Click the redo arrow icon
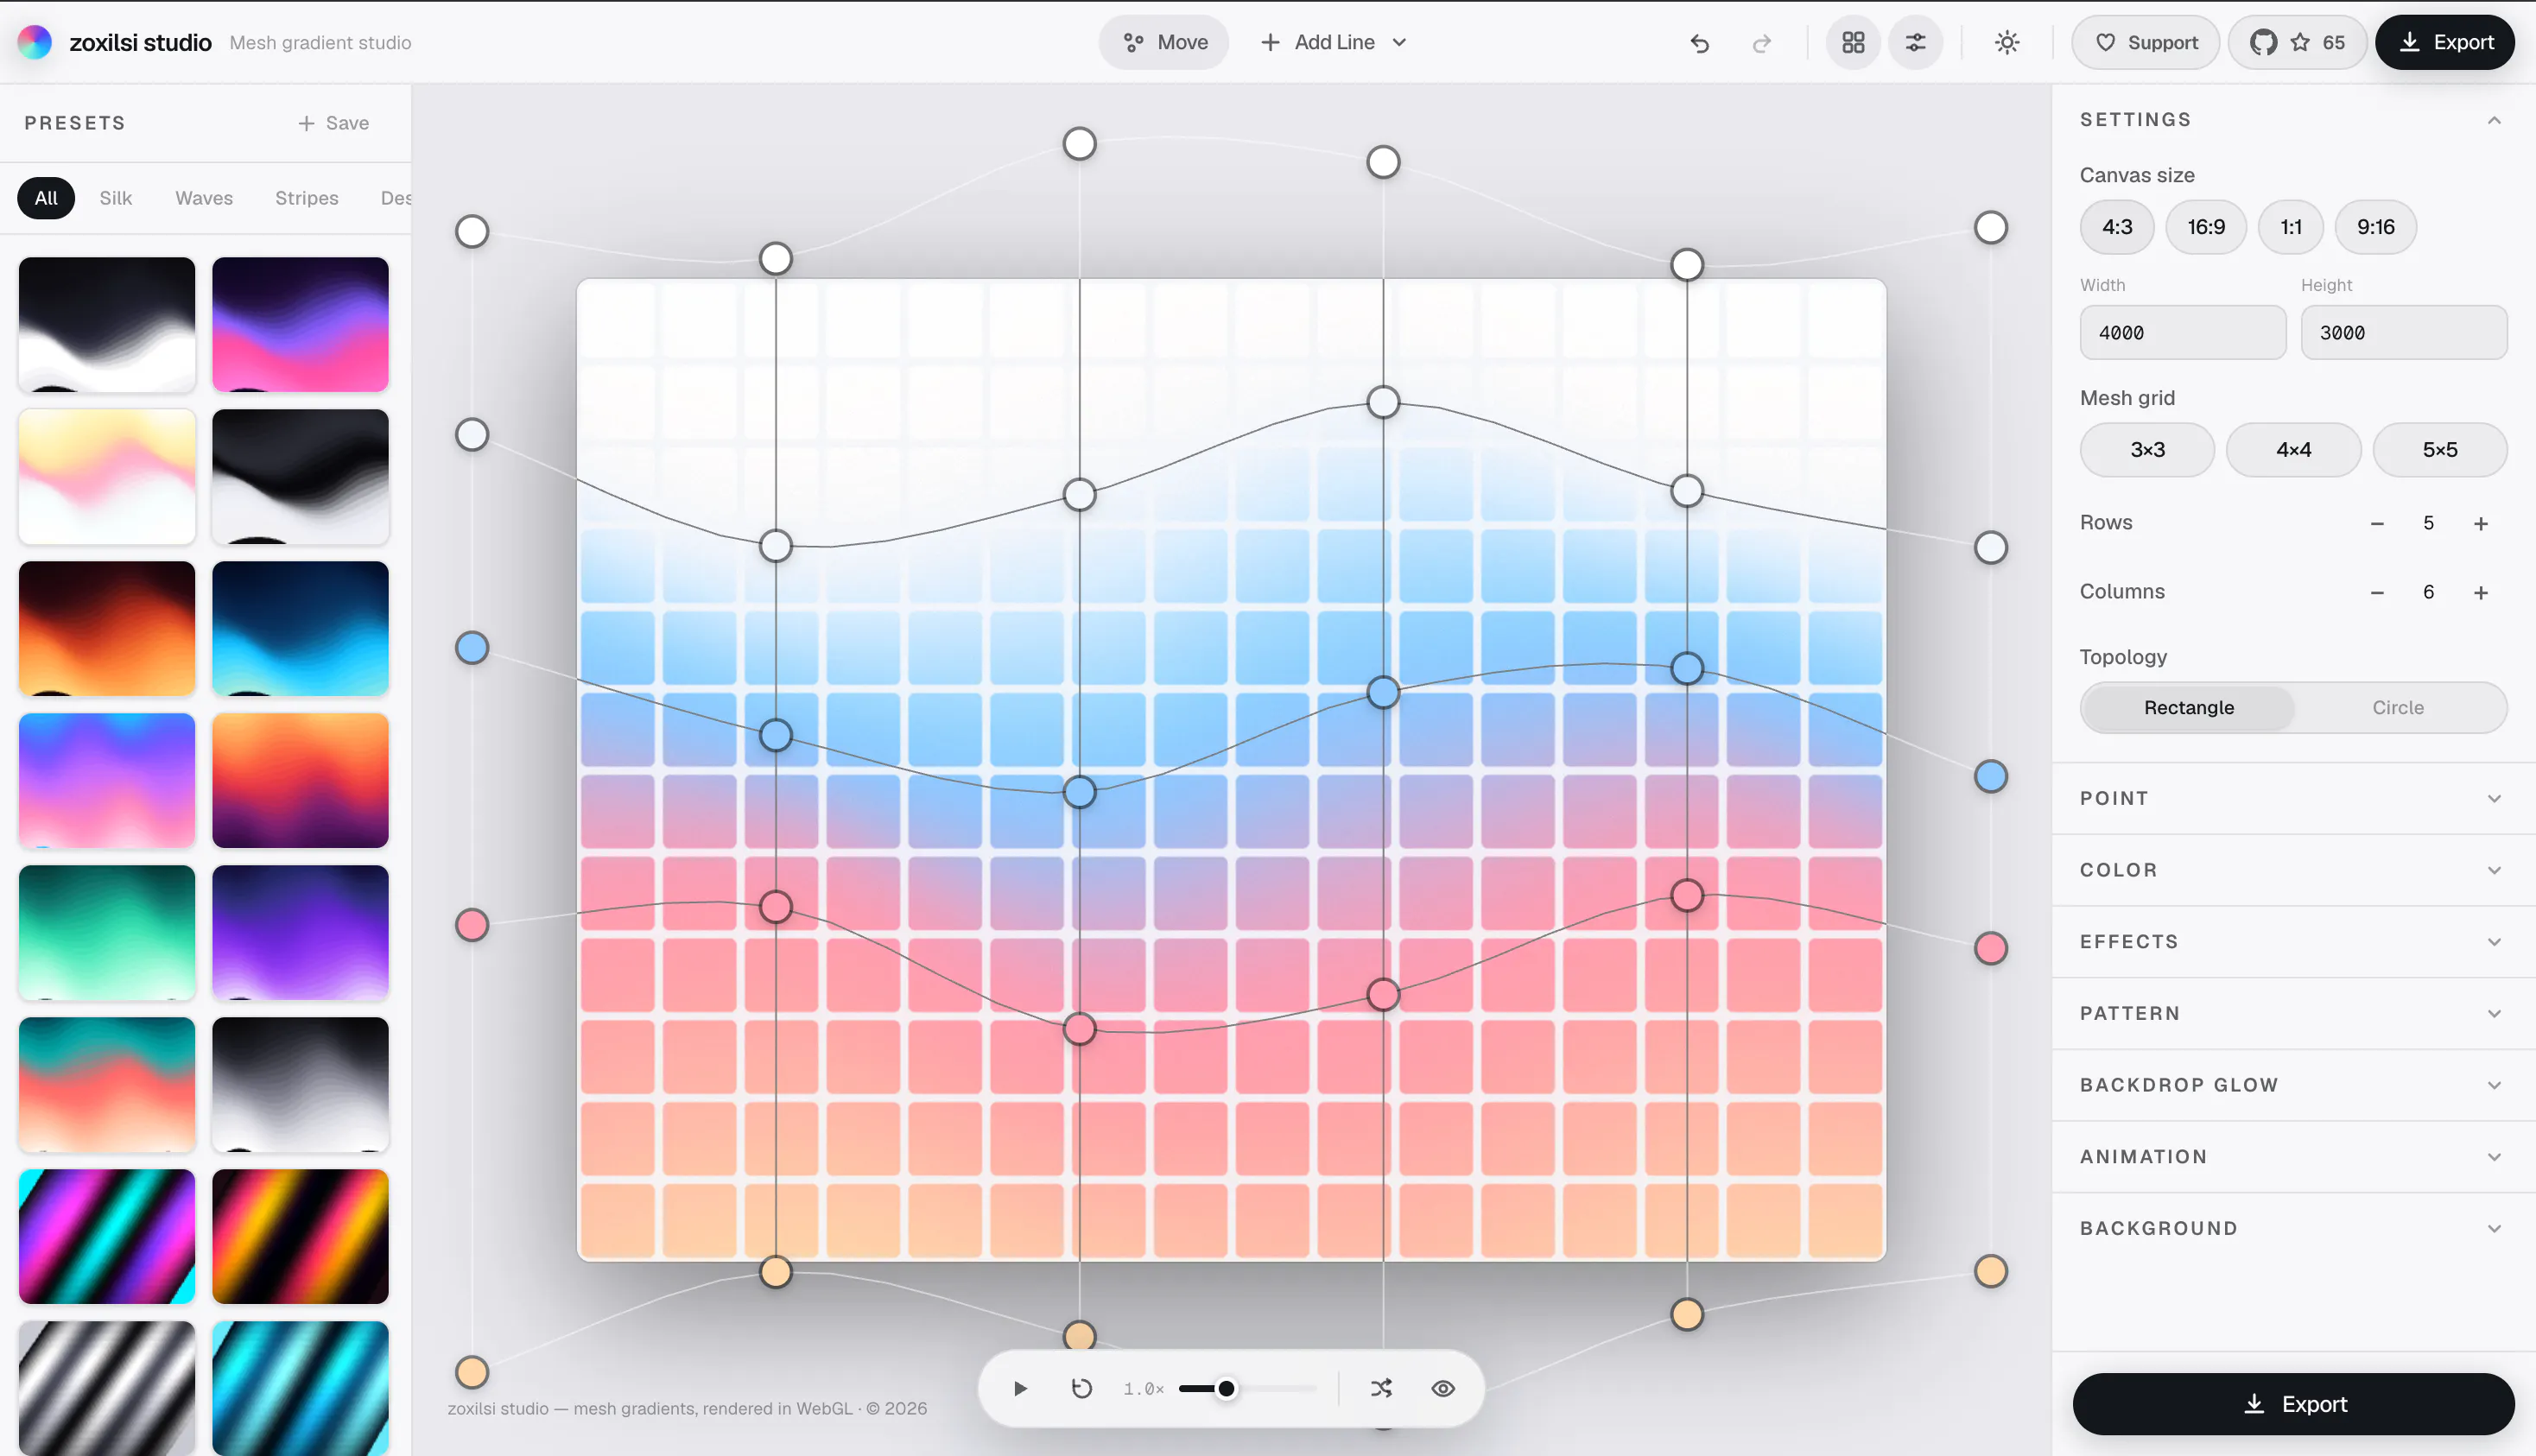The image size is (2536, 1456). tap(1762, 43)
